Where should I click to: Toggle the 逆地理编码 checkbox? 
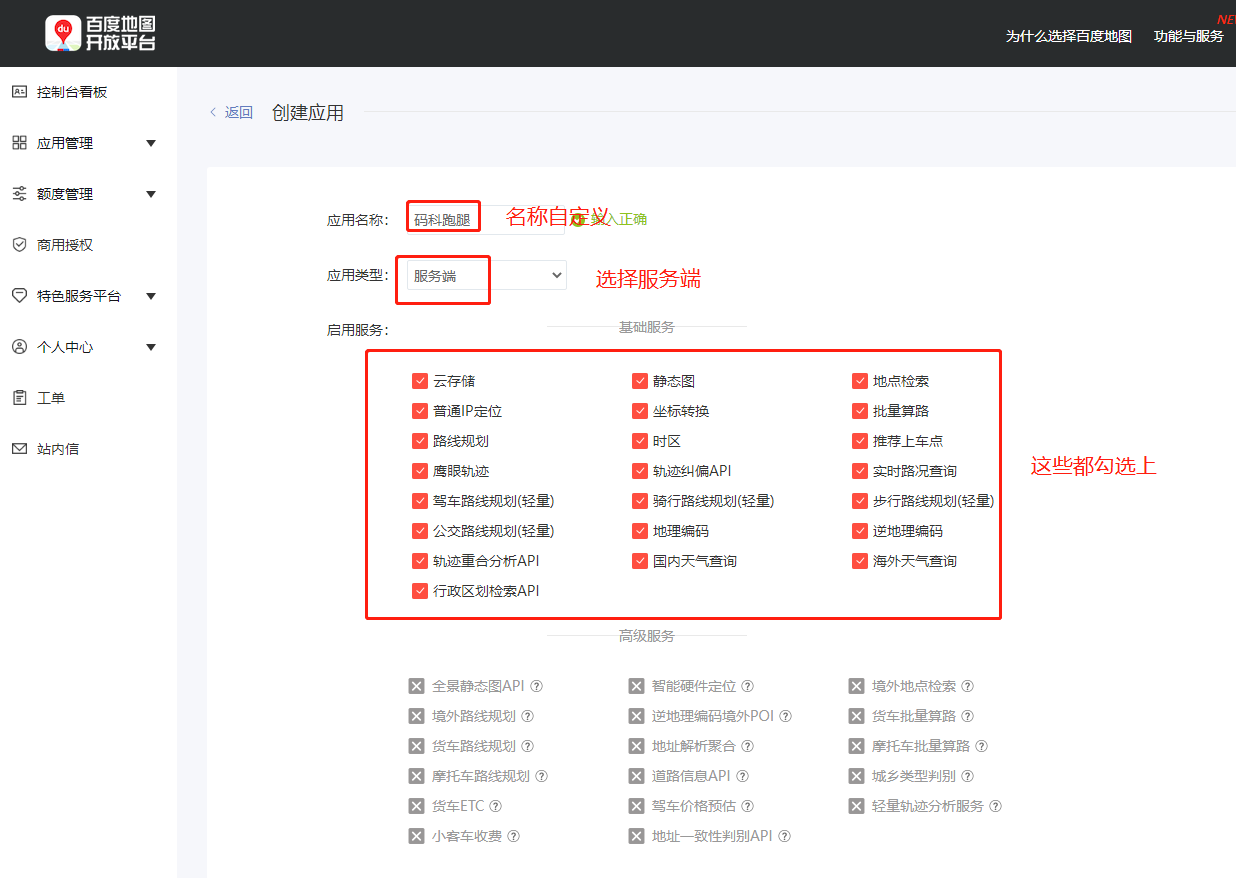tap(860, 531)
